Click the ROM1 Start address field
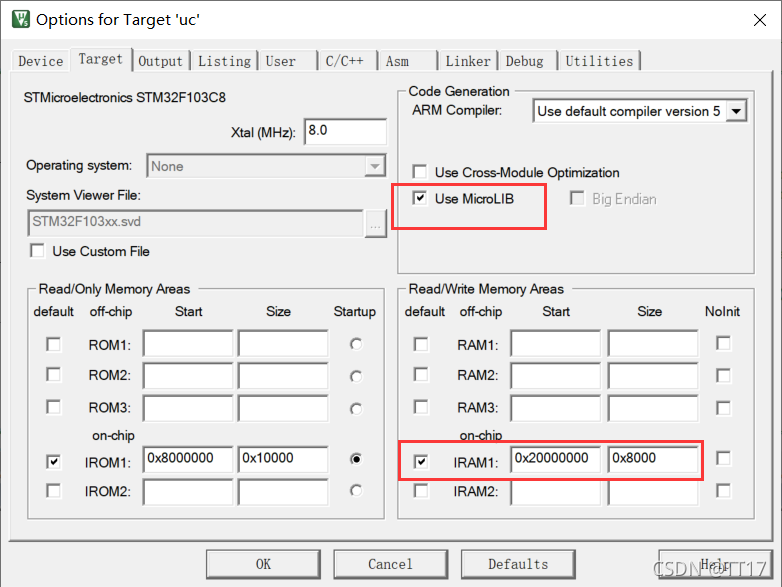Viewport: 782px width, 587px height. tap(188, 343)
